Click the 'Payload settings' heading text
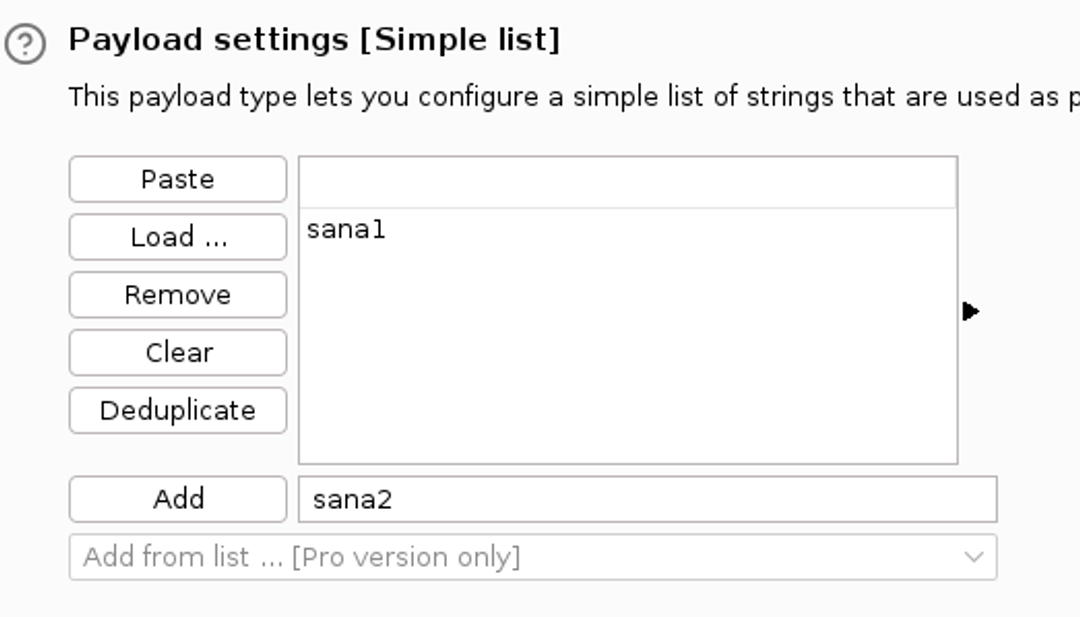Viewport: 1080px width, 617px height. point(207,41)
